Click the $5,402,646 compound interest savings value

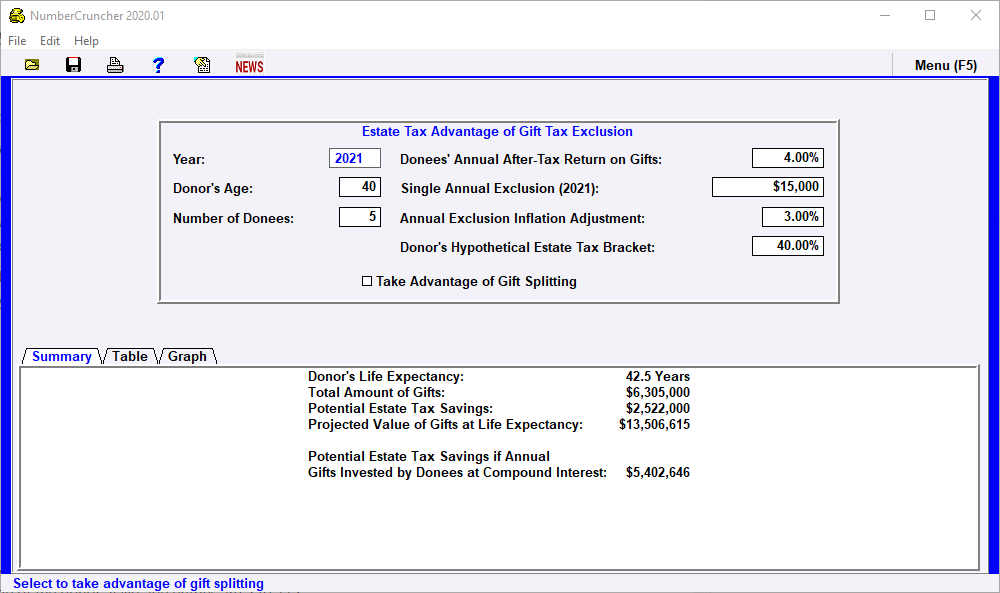tap(658, 472)
